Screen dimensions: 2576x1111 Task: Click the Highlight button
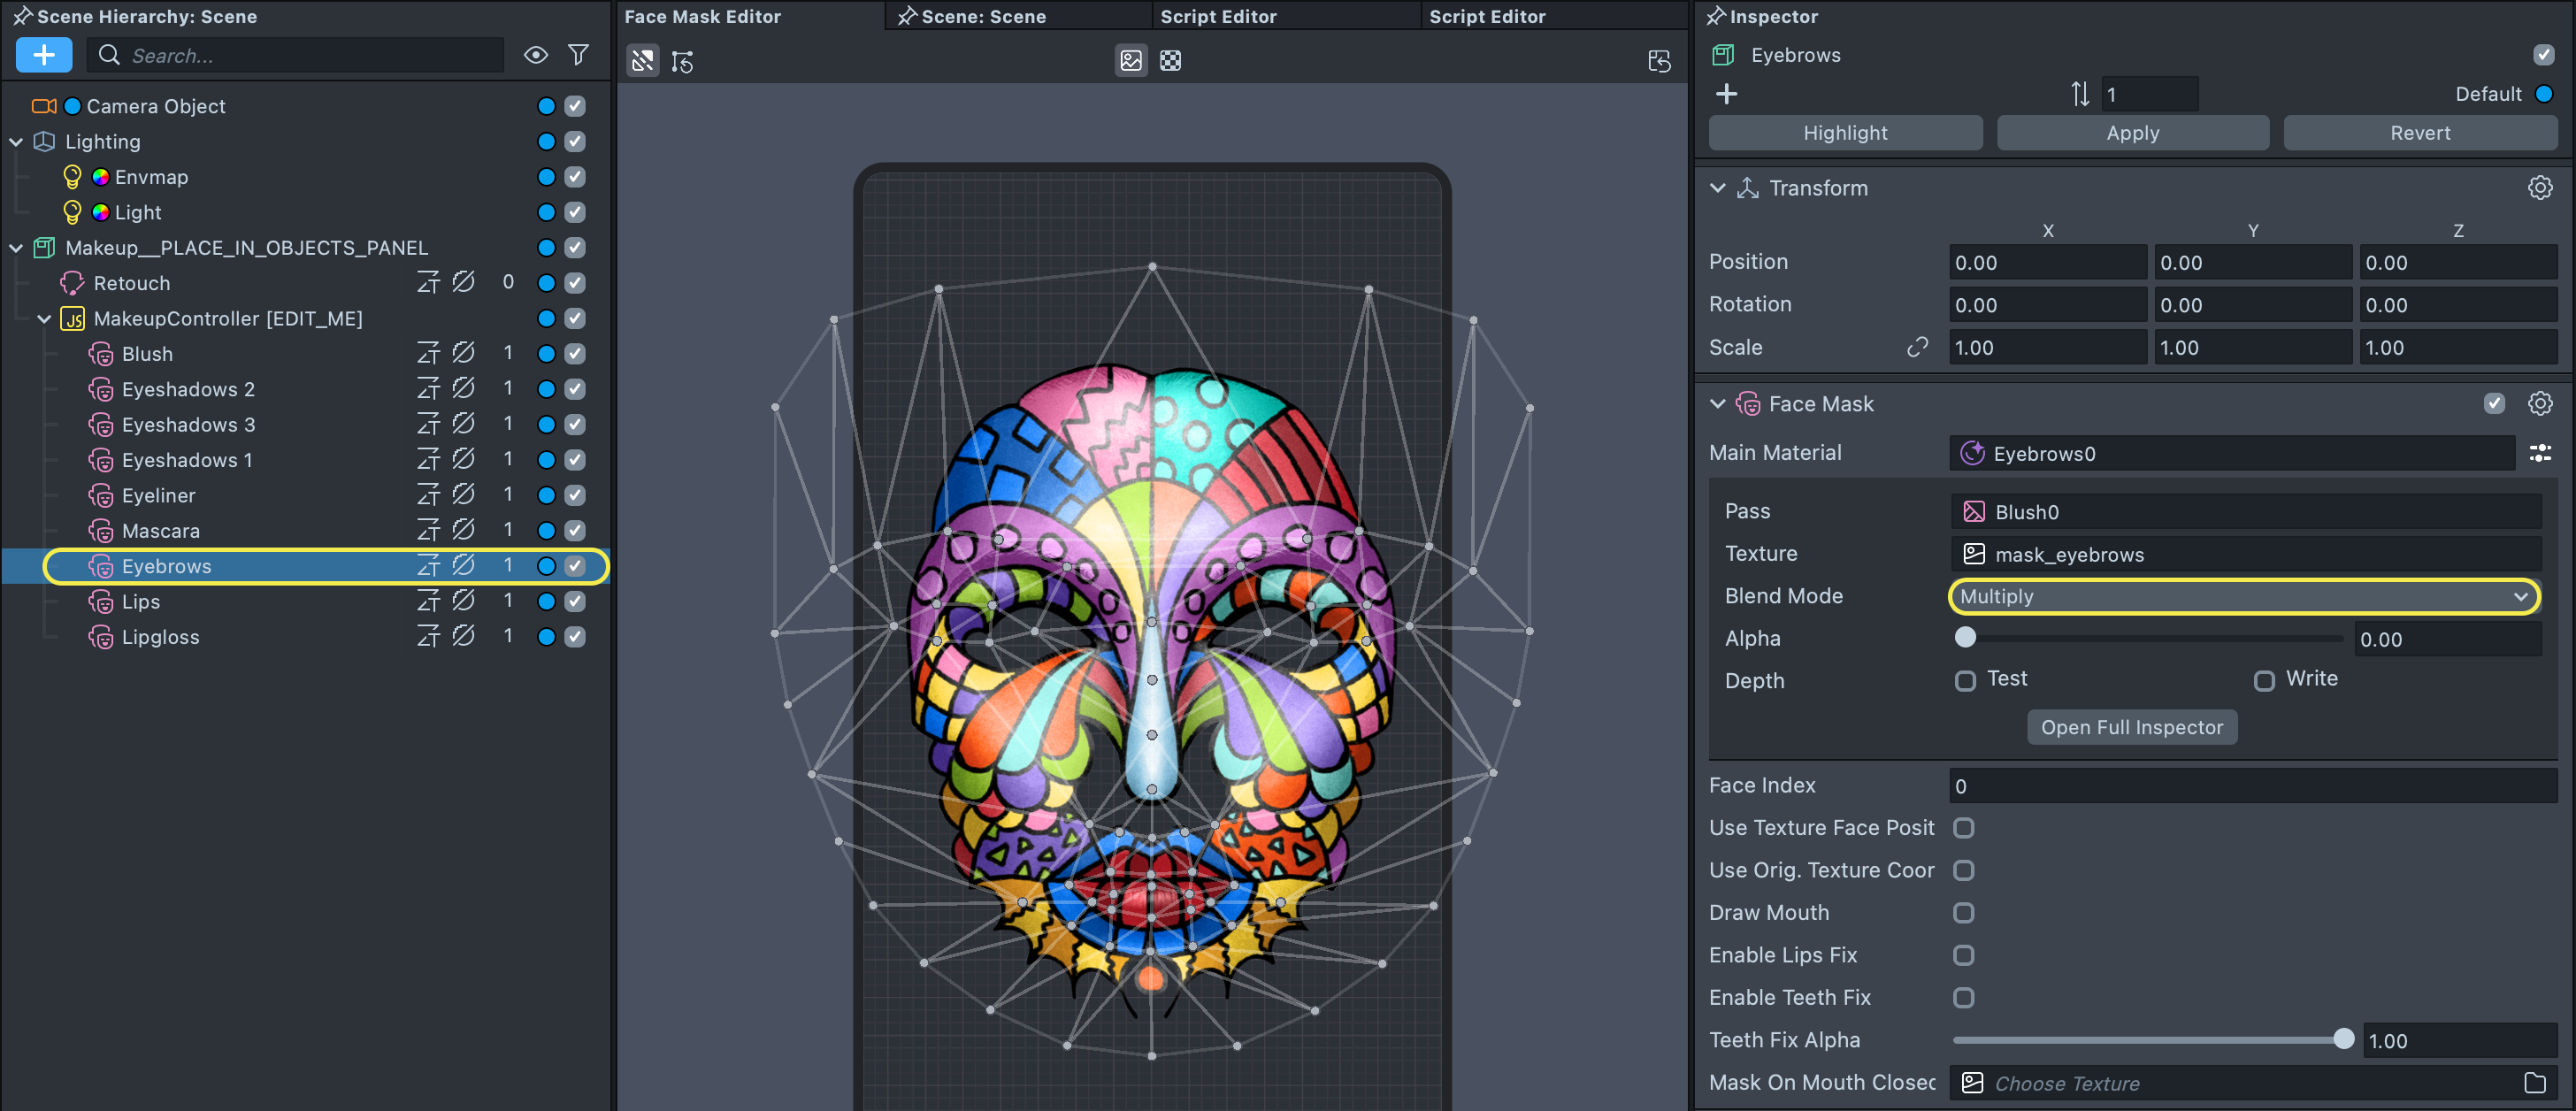[x=1845, y=133]
